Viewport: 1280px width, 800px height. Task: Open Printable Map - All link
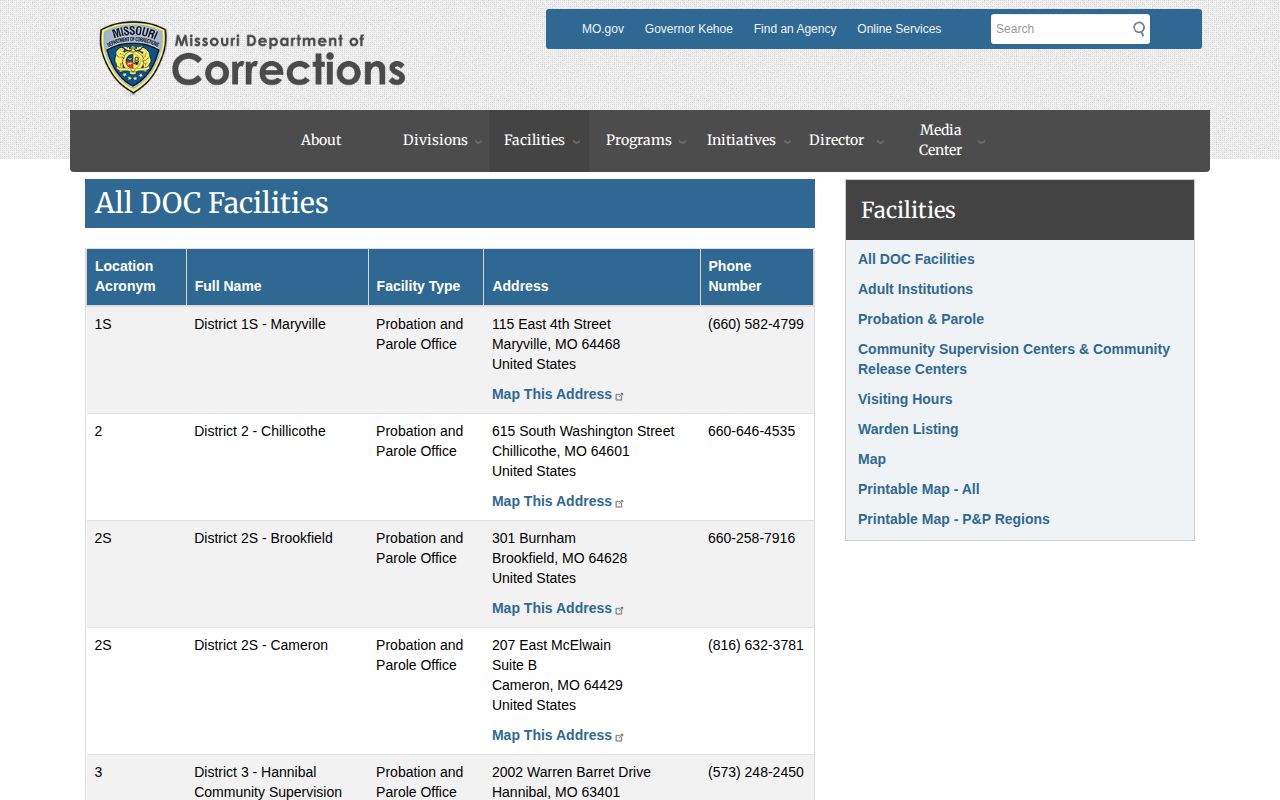[919, 489]
